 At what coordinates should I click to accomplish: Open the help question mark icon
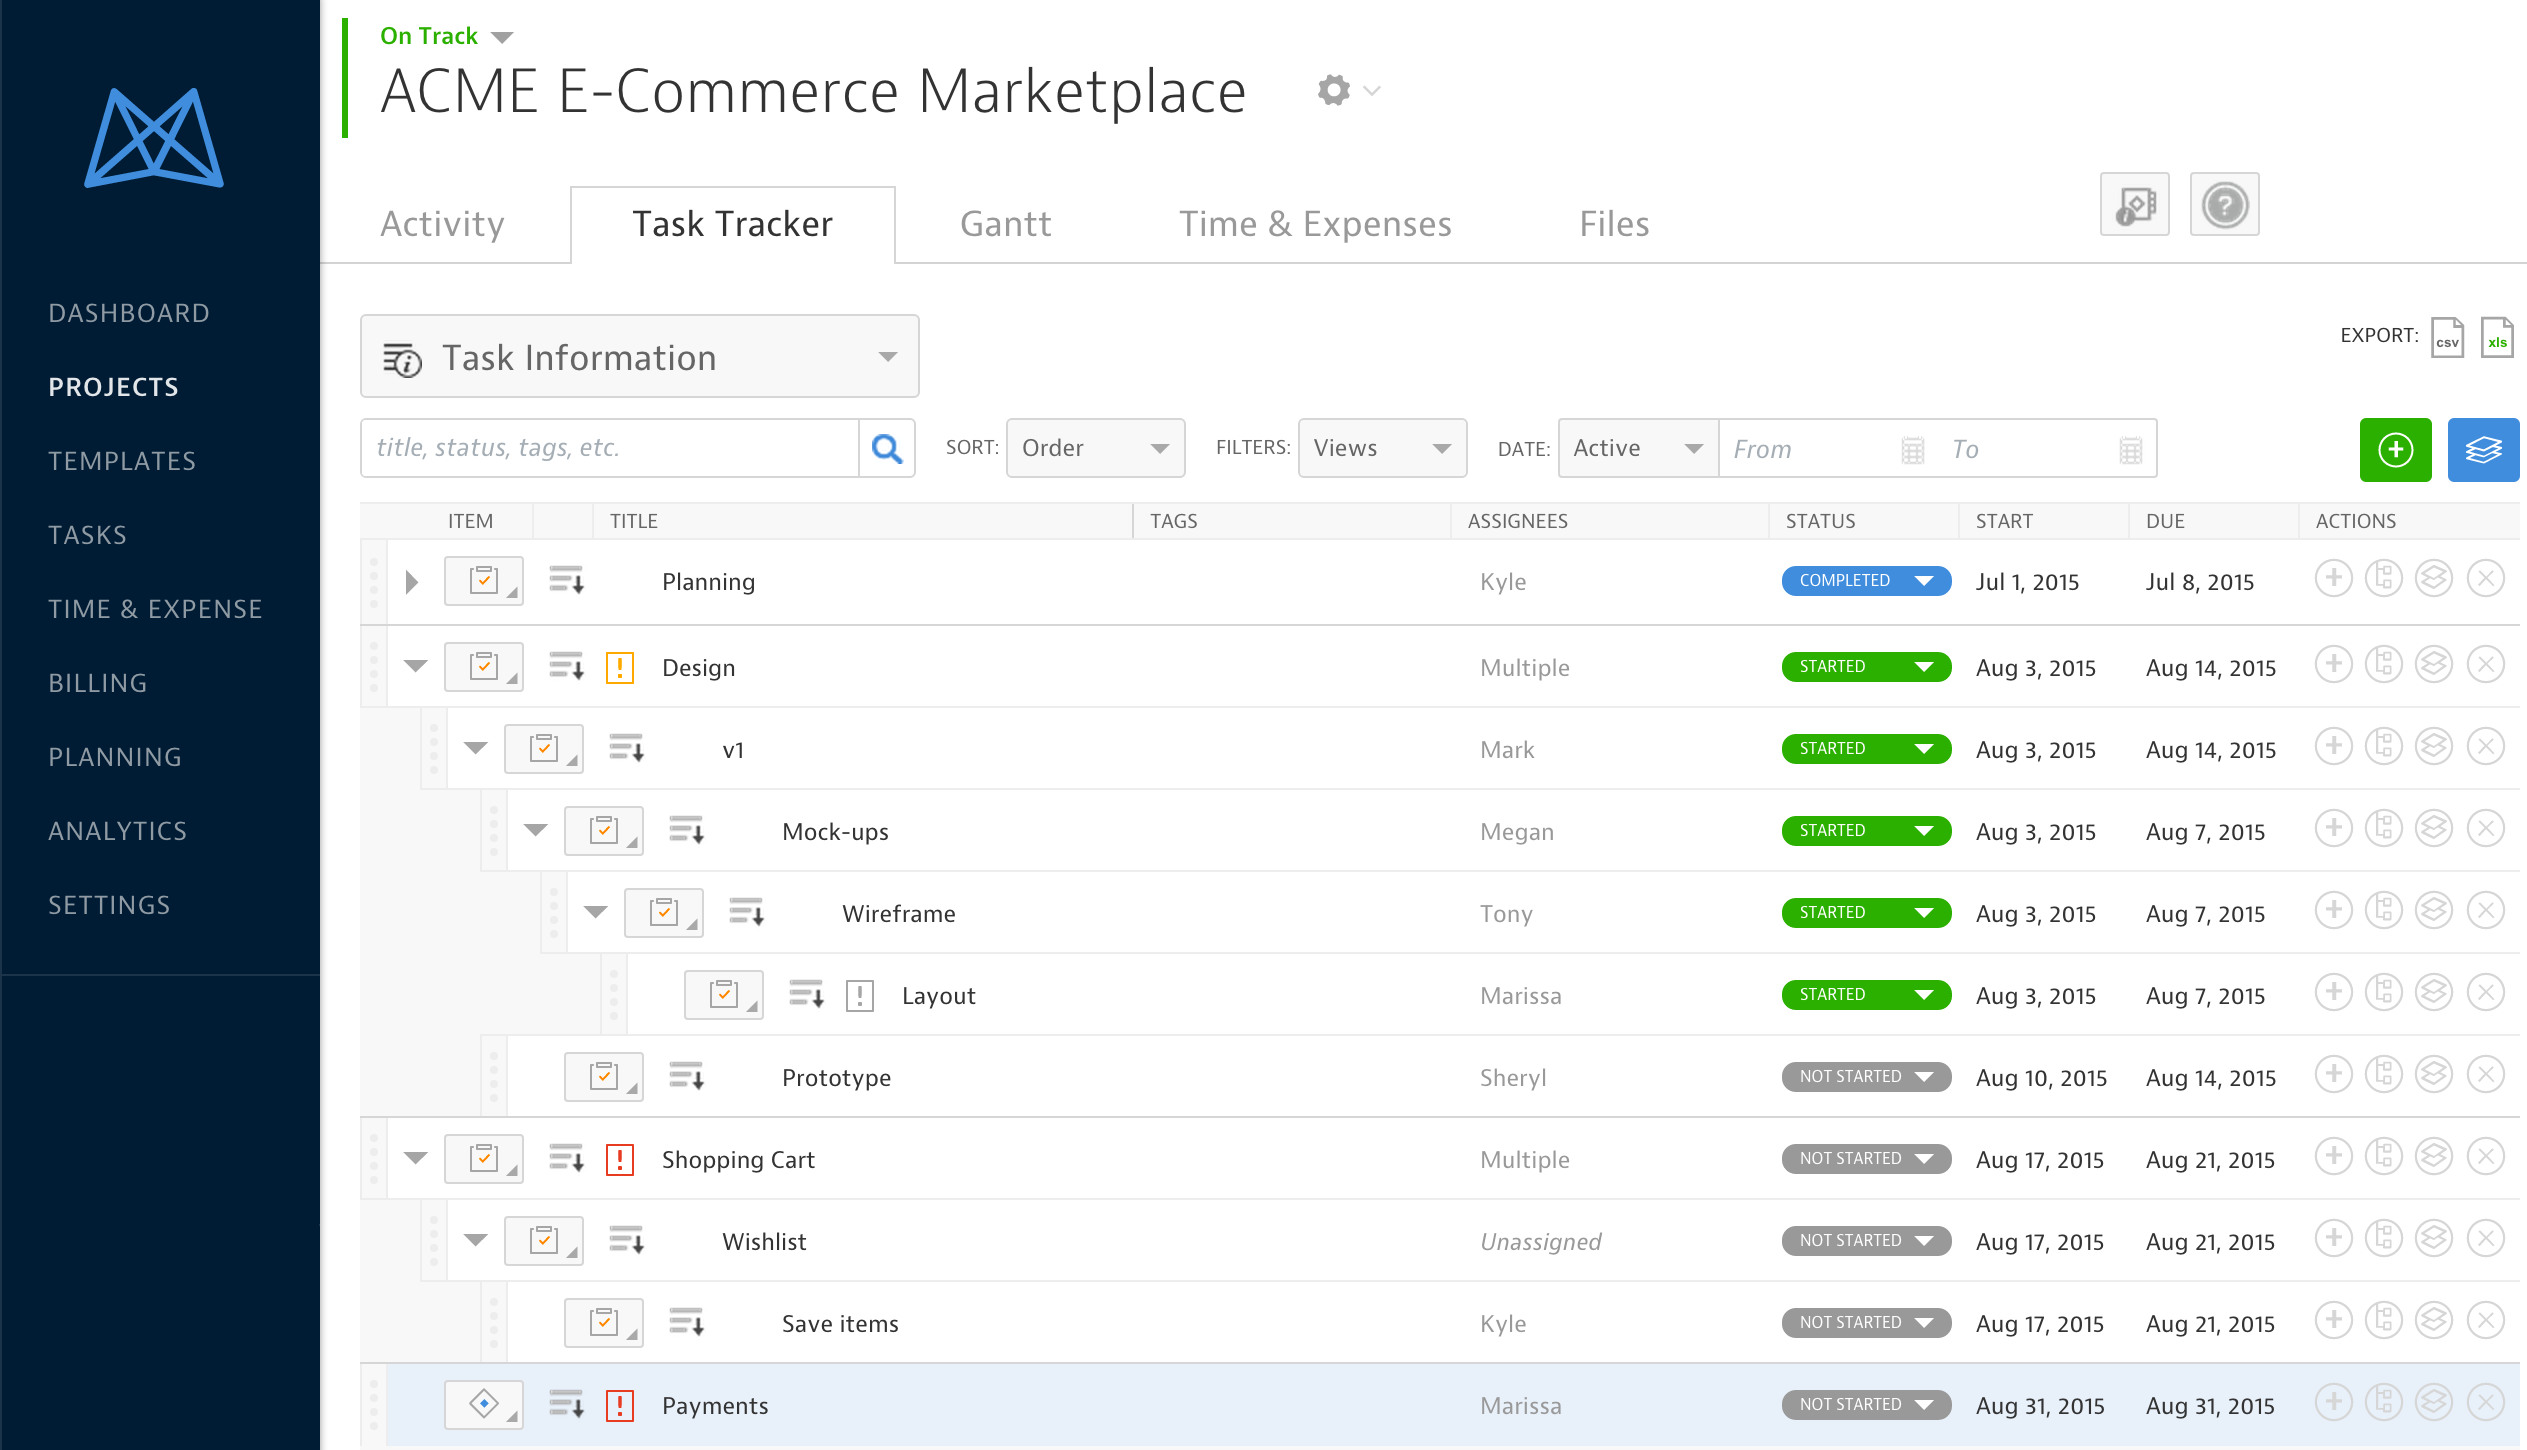coord(2224,205)
